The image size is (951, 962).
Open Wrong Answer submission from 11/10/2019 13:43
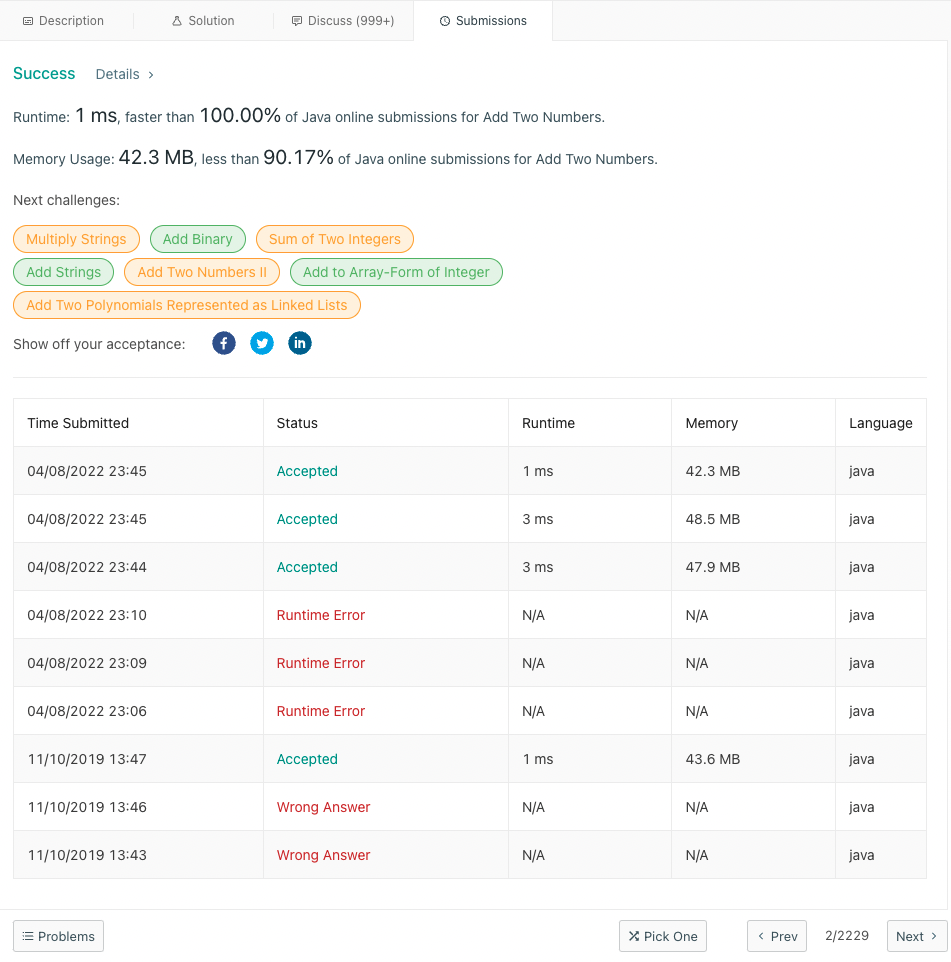click(323, 855)
